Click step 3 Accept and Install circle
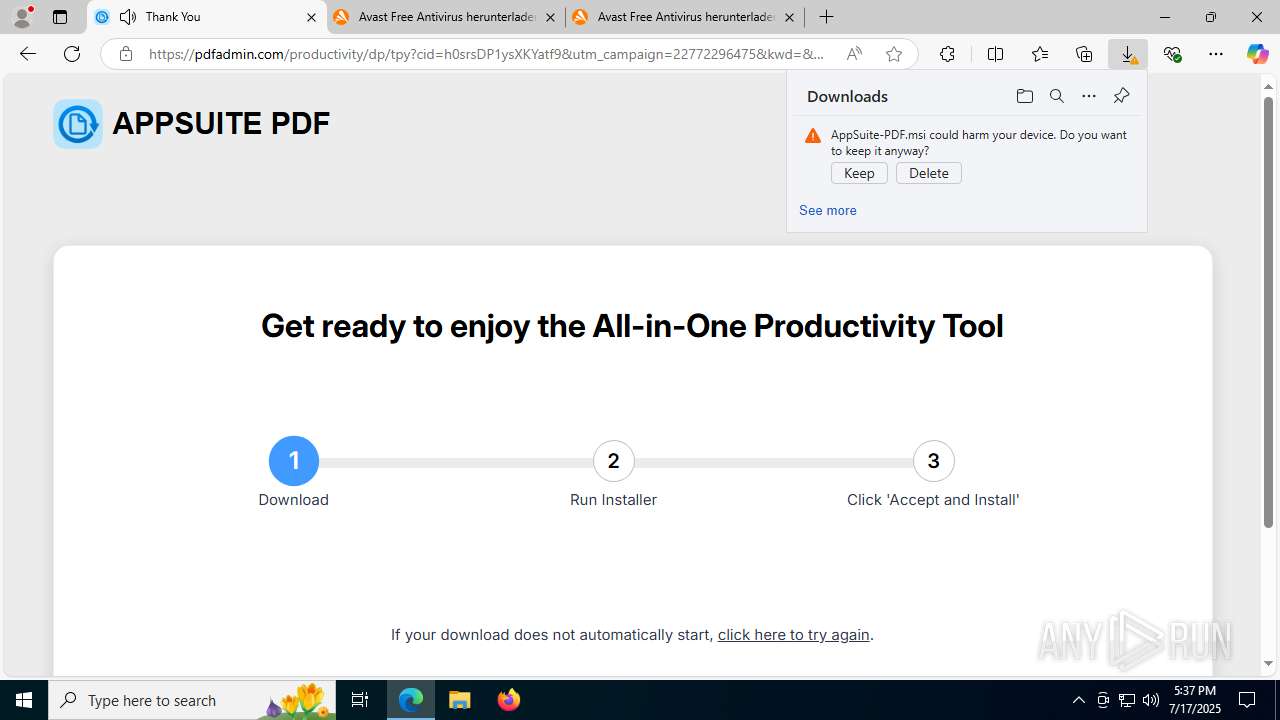Viewport: 1280px width, 720px height. pos(933,461)
